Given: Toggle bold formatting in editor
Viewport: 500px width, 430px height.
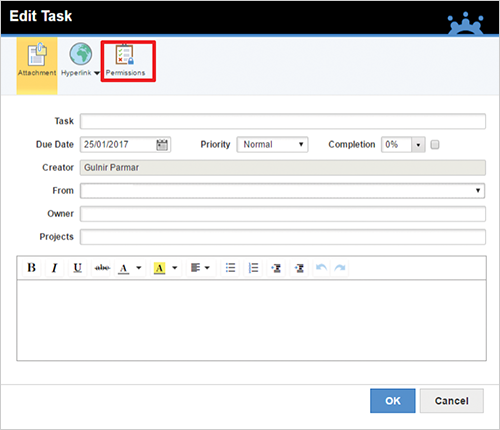Looking at the screenshot, I should (x=32, y=268).
